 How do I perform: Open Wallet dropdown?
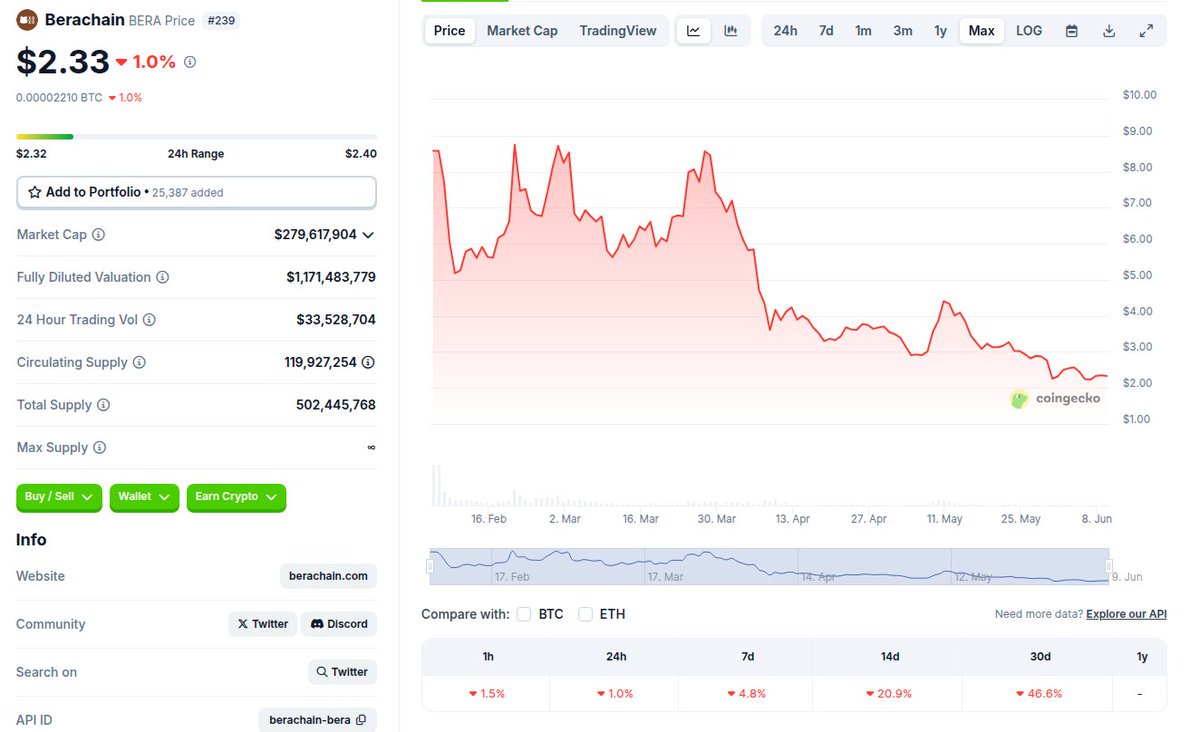tap(144, 497)
